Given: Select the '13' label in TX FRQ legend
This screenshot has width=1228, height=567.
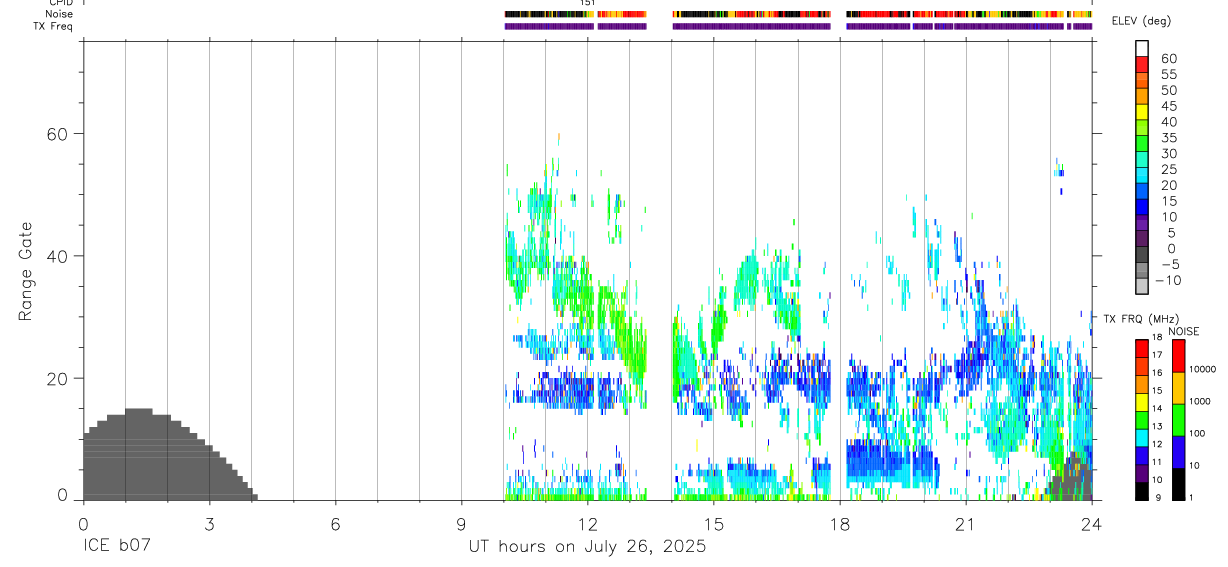Looking at the screenshot, I should pyautogui.click(x=1157, y=427).
